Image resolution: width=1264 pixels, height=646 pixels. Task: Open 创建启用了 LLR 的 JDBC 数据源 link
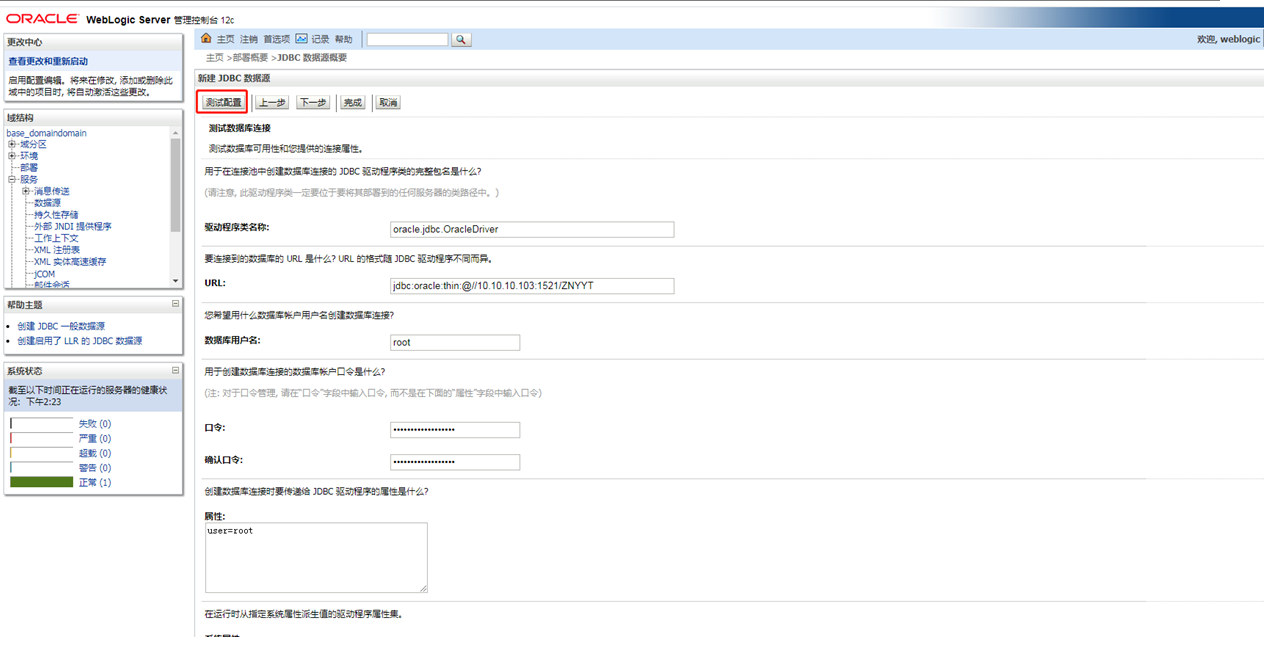point(80,341)
